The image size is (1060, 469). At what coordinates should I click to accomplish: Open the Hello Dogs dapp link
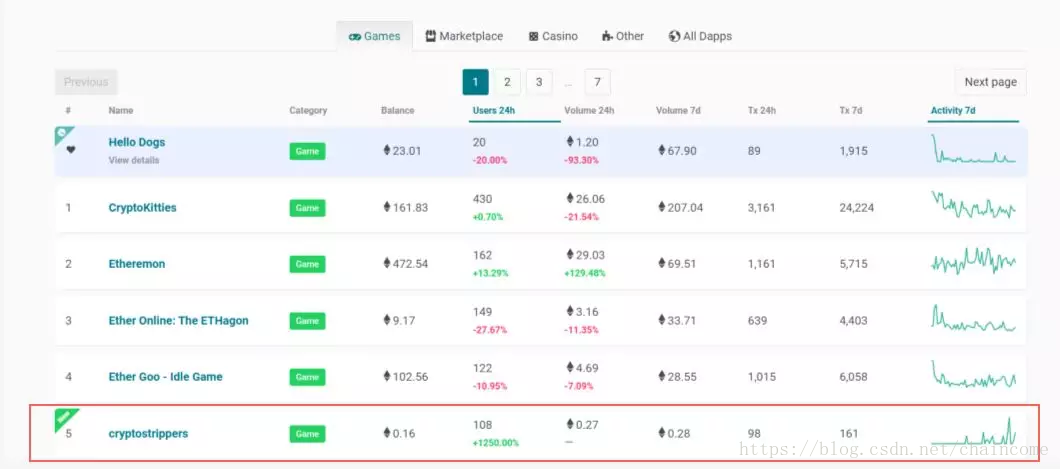point(137,142)
